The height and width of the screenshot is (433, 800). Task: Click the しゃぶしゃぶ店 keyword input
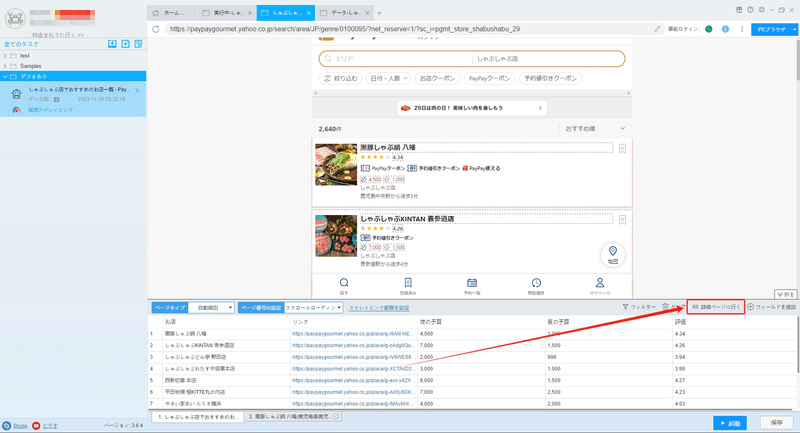coord(548,59)
